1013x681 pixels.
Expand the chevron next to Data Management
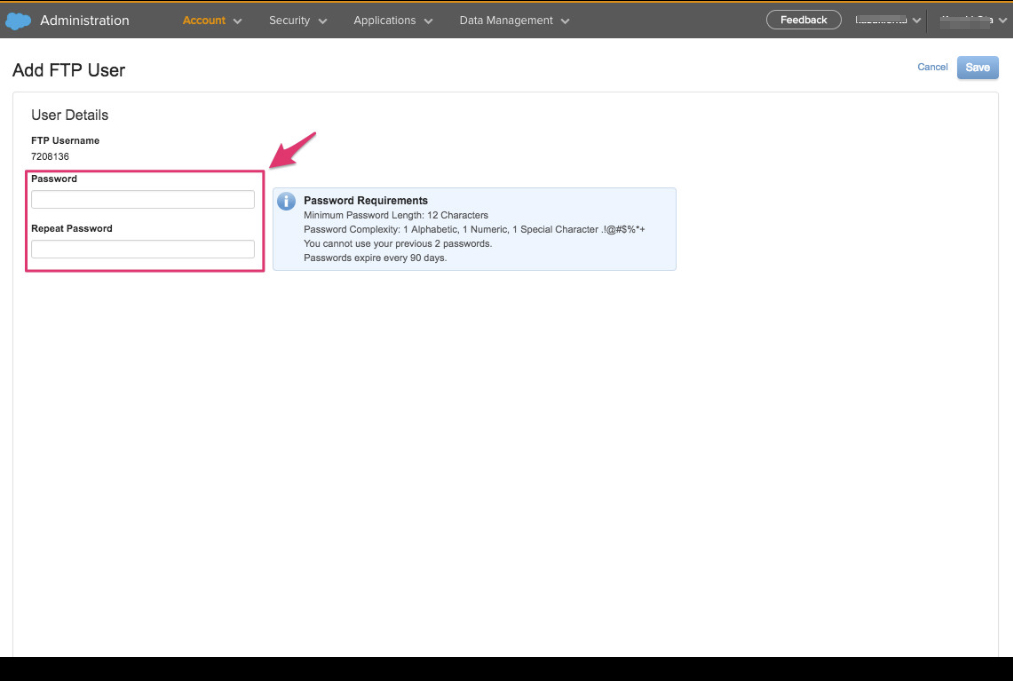click(x=565, y=21)
